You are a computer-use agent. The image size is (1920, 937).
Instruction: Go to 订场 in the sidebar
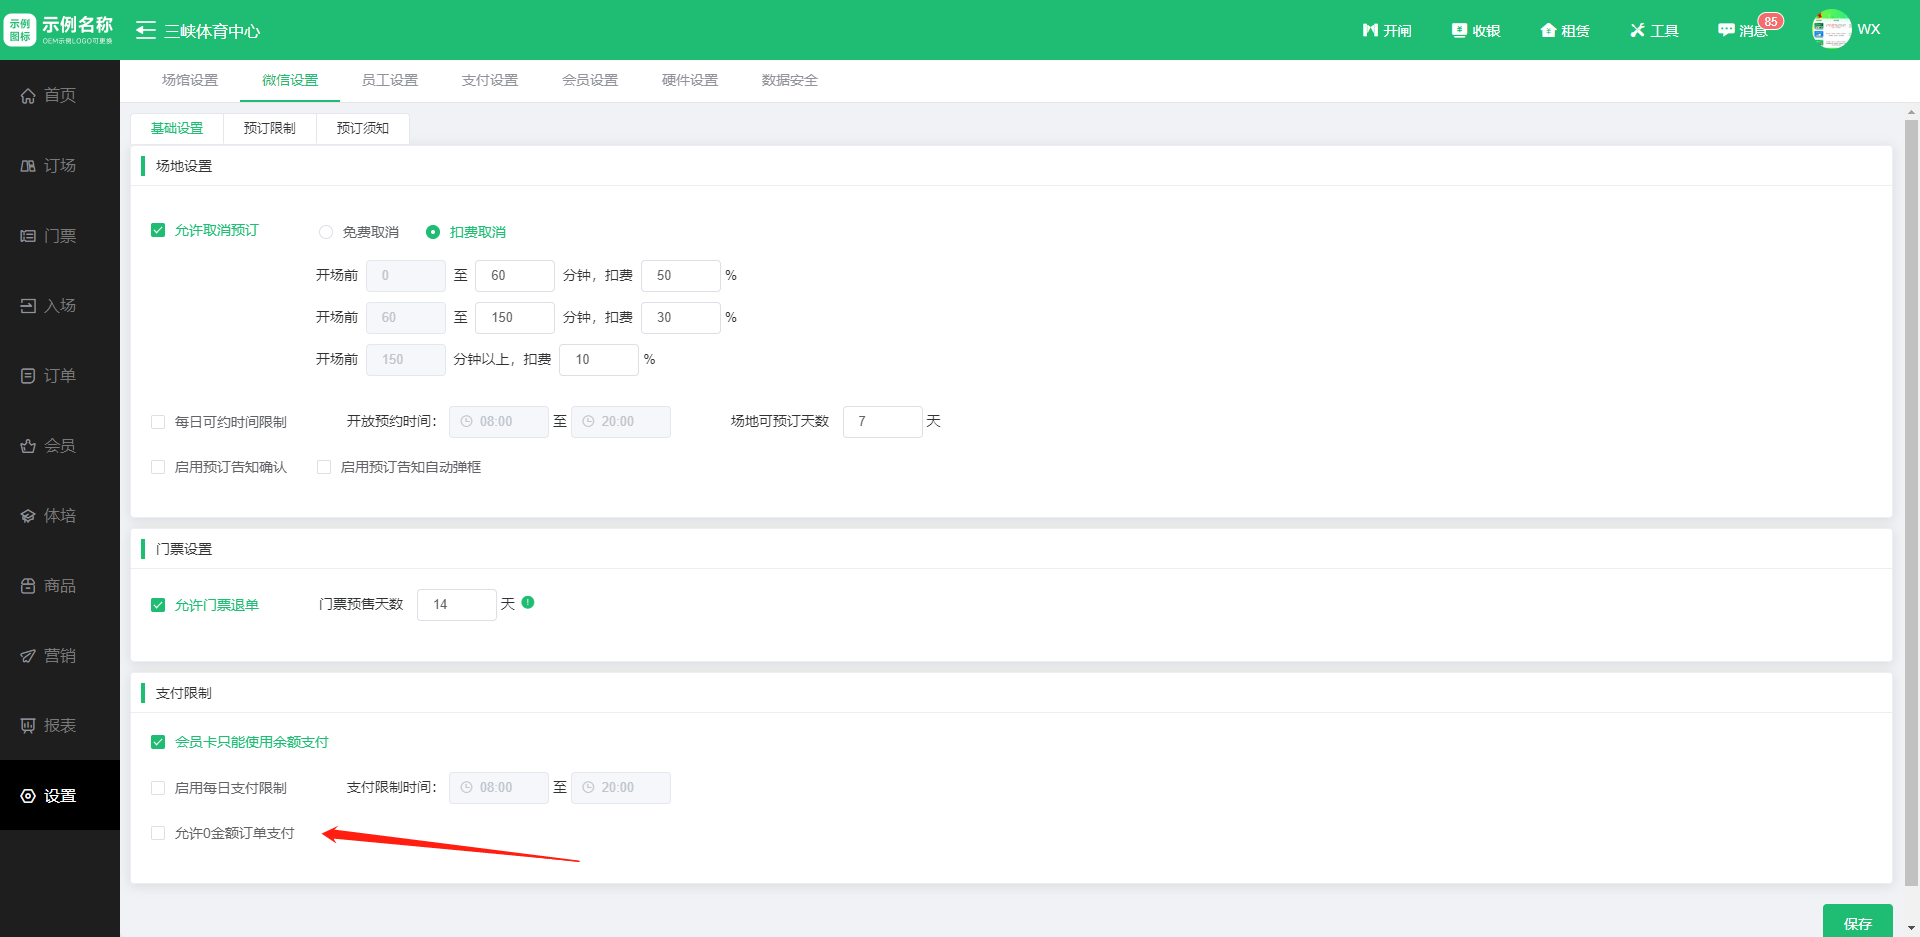60,166
